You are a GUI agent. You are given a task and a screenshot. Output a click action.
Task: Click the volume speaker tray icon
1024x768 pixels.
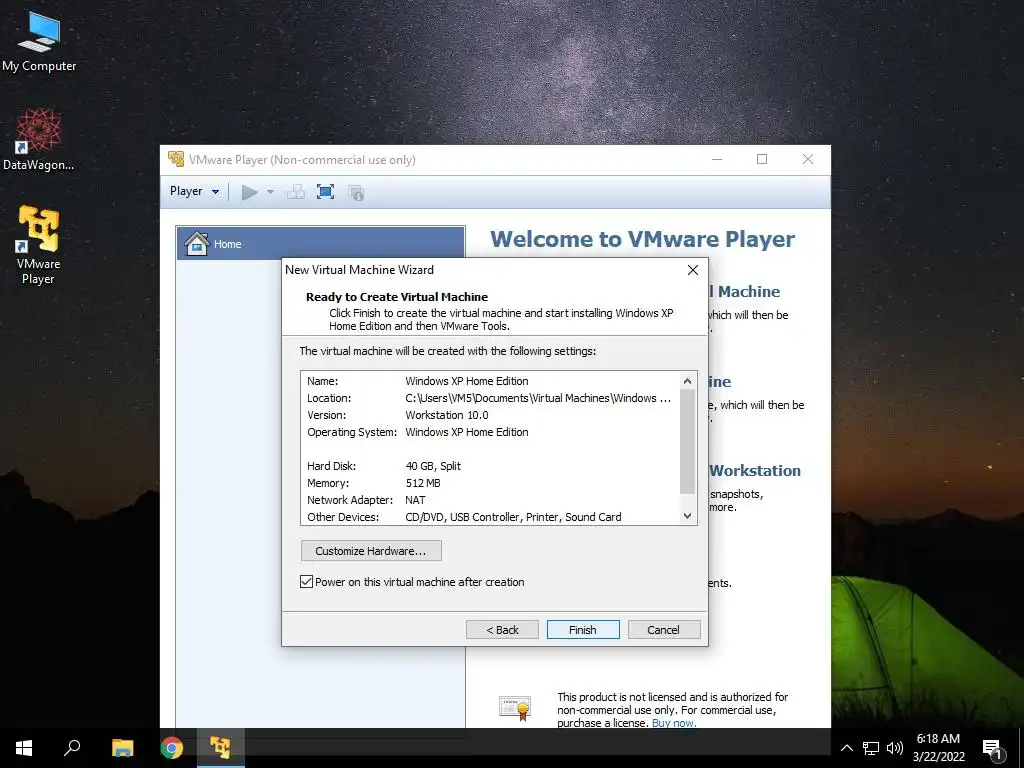tap(895, 748)
